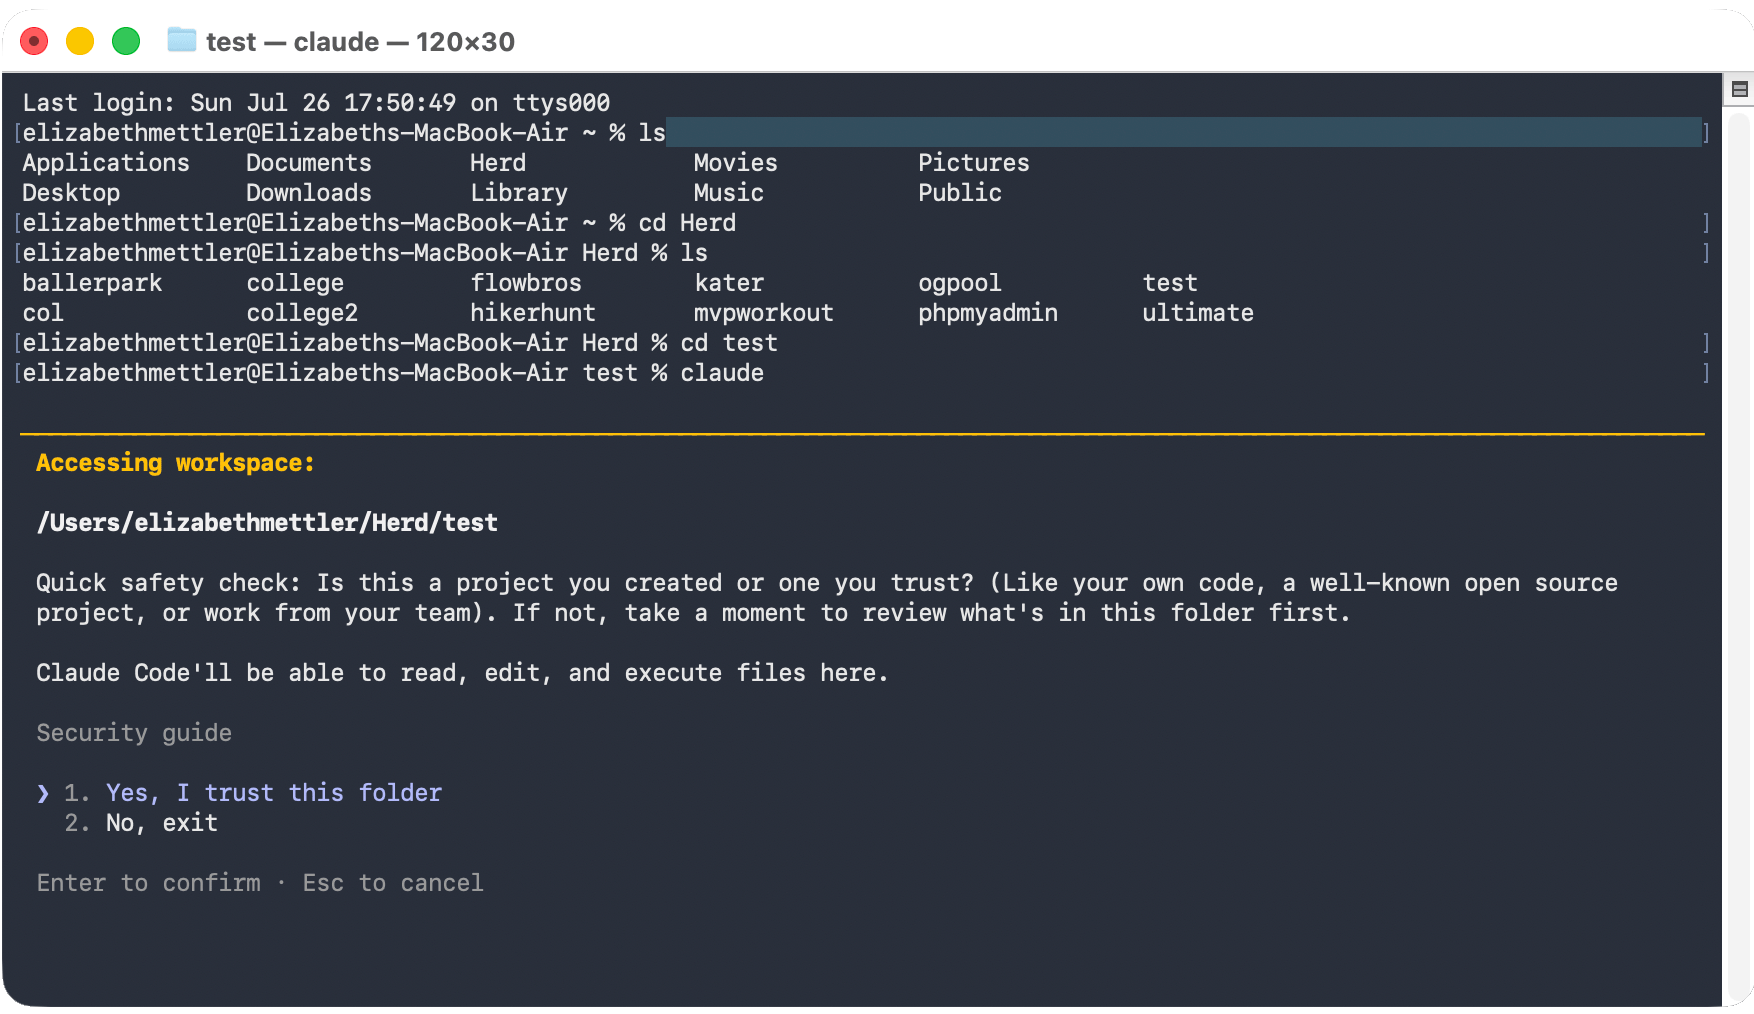1754x1014 pixels.
Task: Click the 'Esc to cancel' hint text
Action: pos(393,883)
